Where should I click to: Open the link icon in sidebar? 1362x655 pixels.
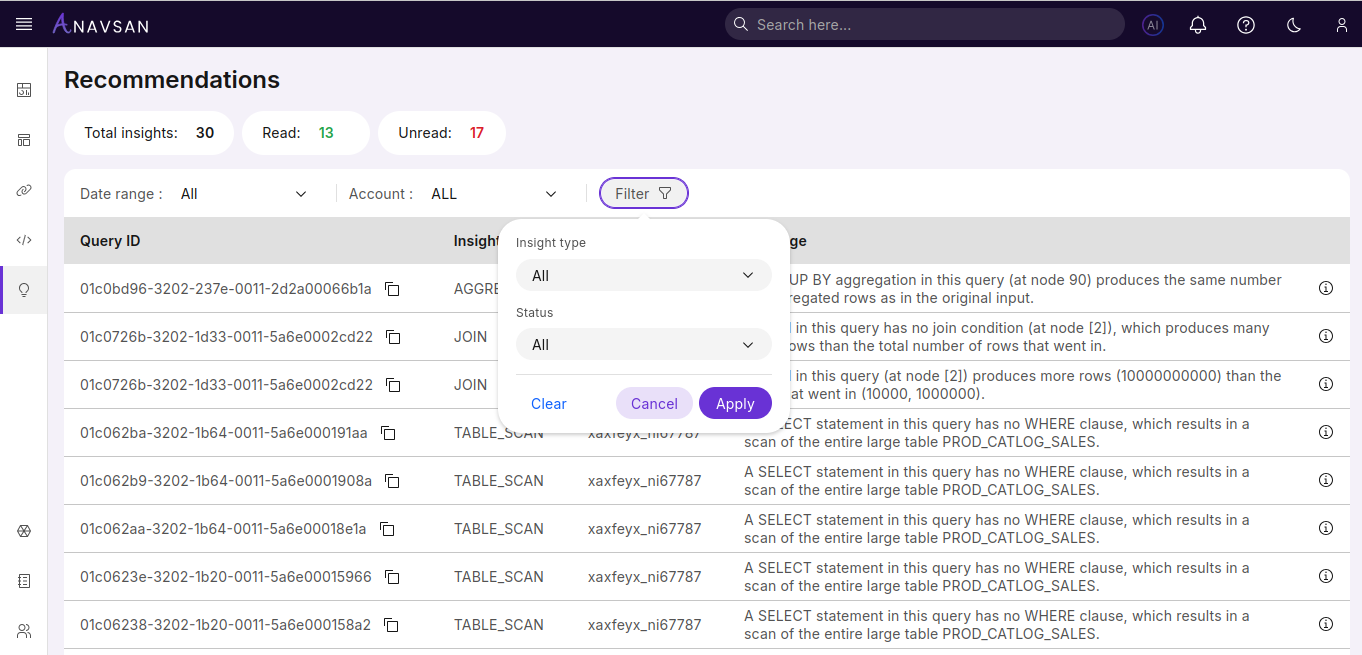(x=24, y=190)
